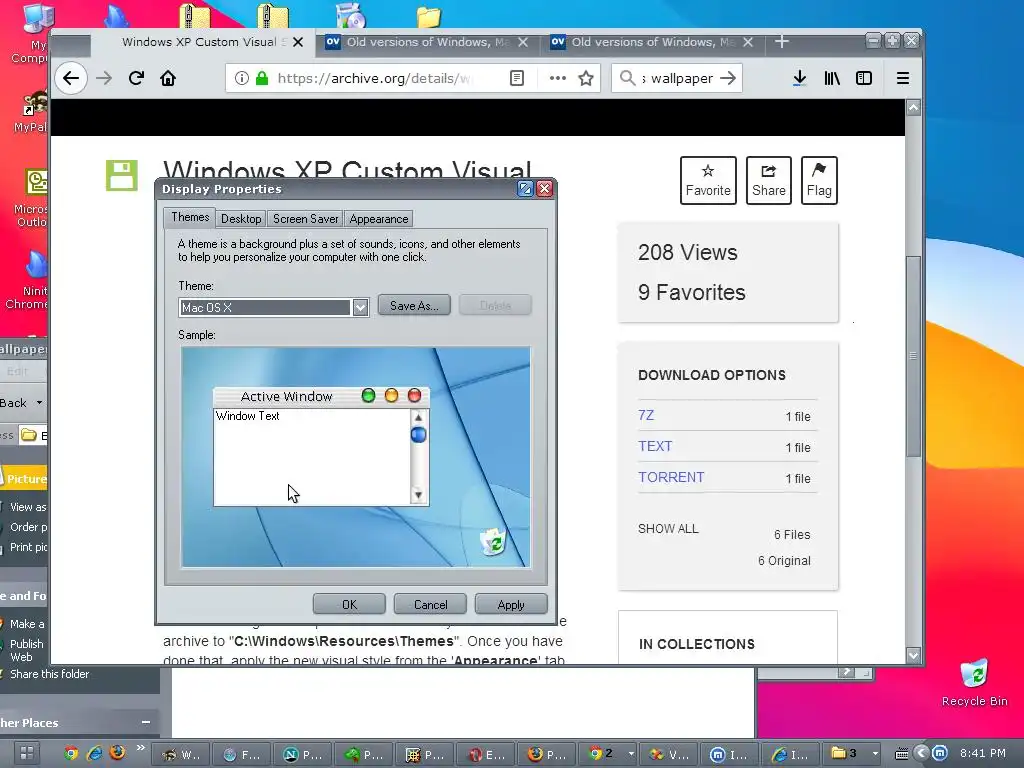Click the green padlock security icon

pos(262,78)
